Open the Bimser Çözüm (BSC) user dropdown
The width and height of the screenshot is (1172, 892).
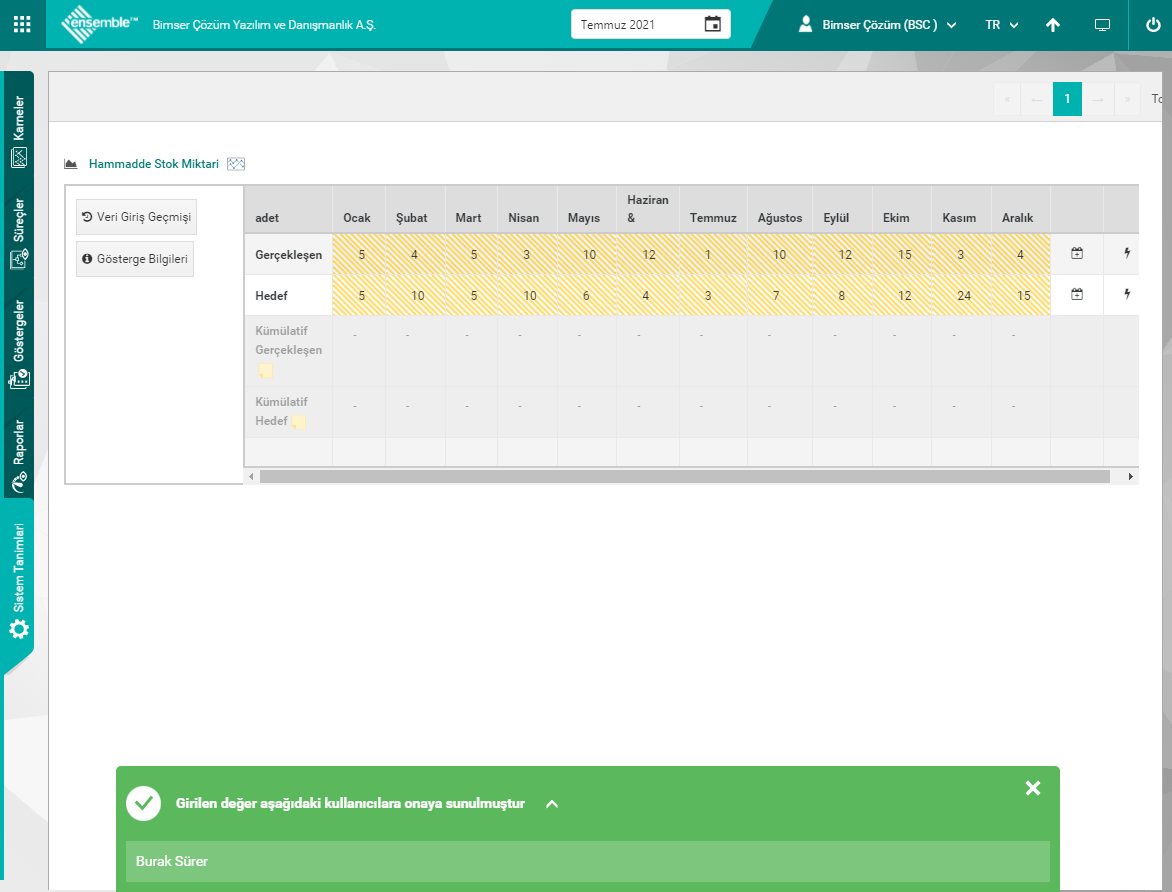(x=878, y=25)
